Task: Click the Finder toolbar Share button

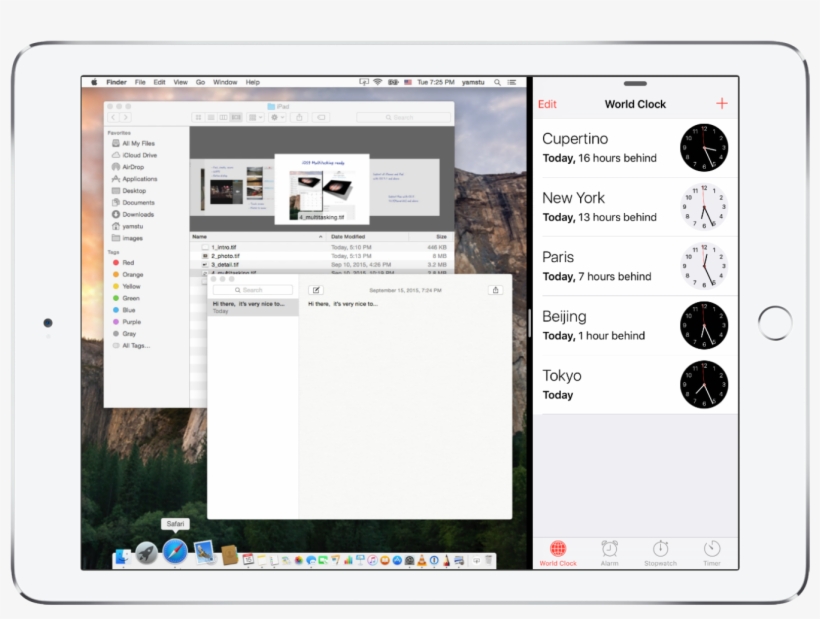Action: tap(299, 117)
